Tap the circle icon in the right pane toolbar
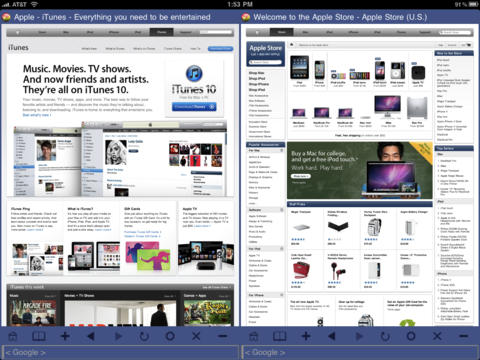This screenshot has width=480, height=360. 411,336
